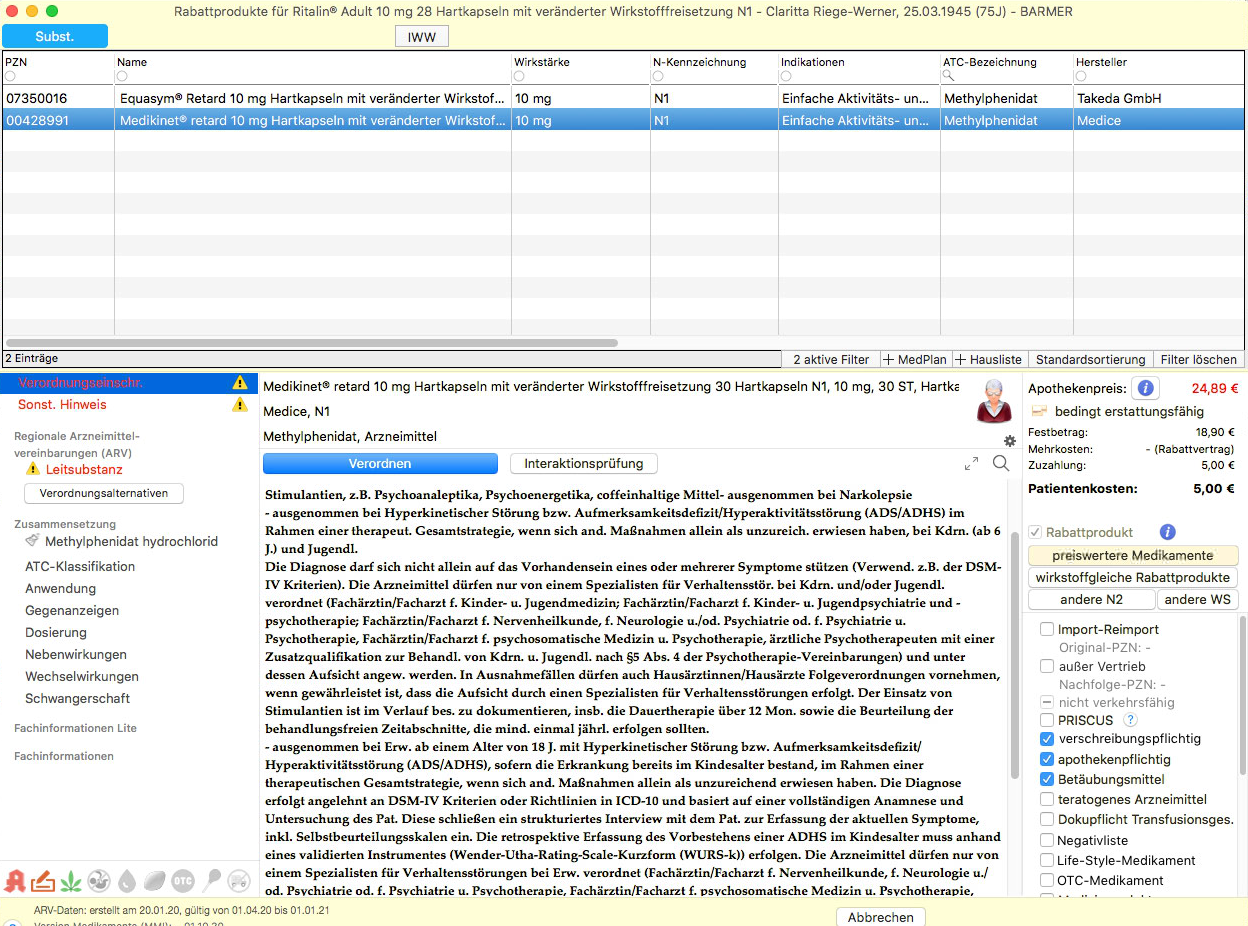This screenshot has width=1248, height=926.
Task: Show preiswertere Medikamente
Action: tap(1133, 555)
